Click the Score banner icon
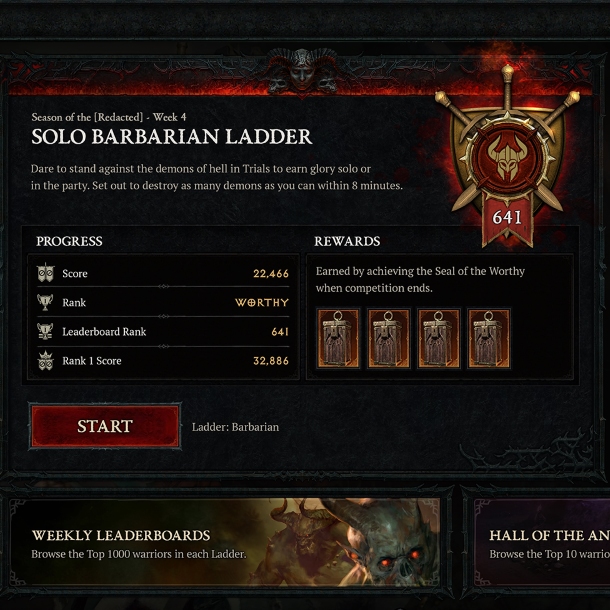Image resolution: width=610 pixels, height=610 pixels. tap(46, 273)
